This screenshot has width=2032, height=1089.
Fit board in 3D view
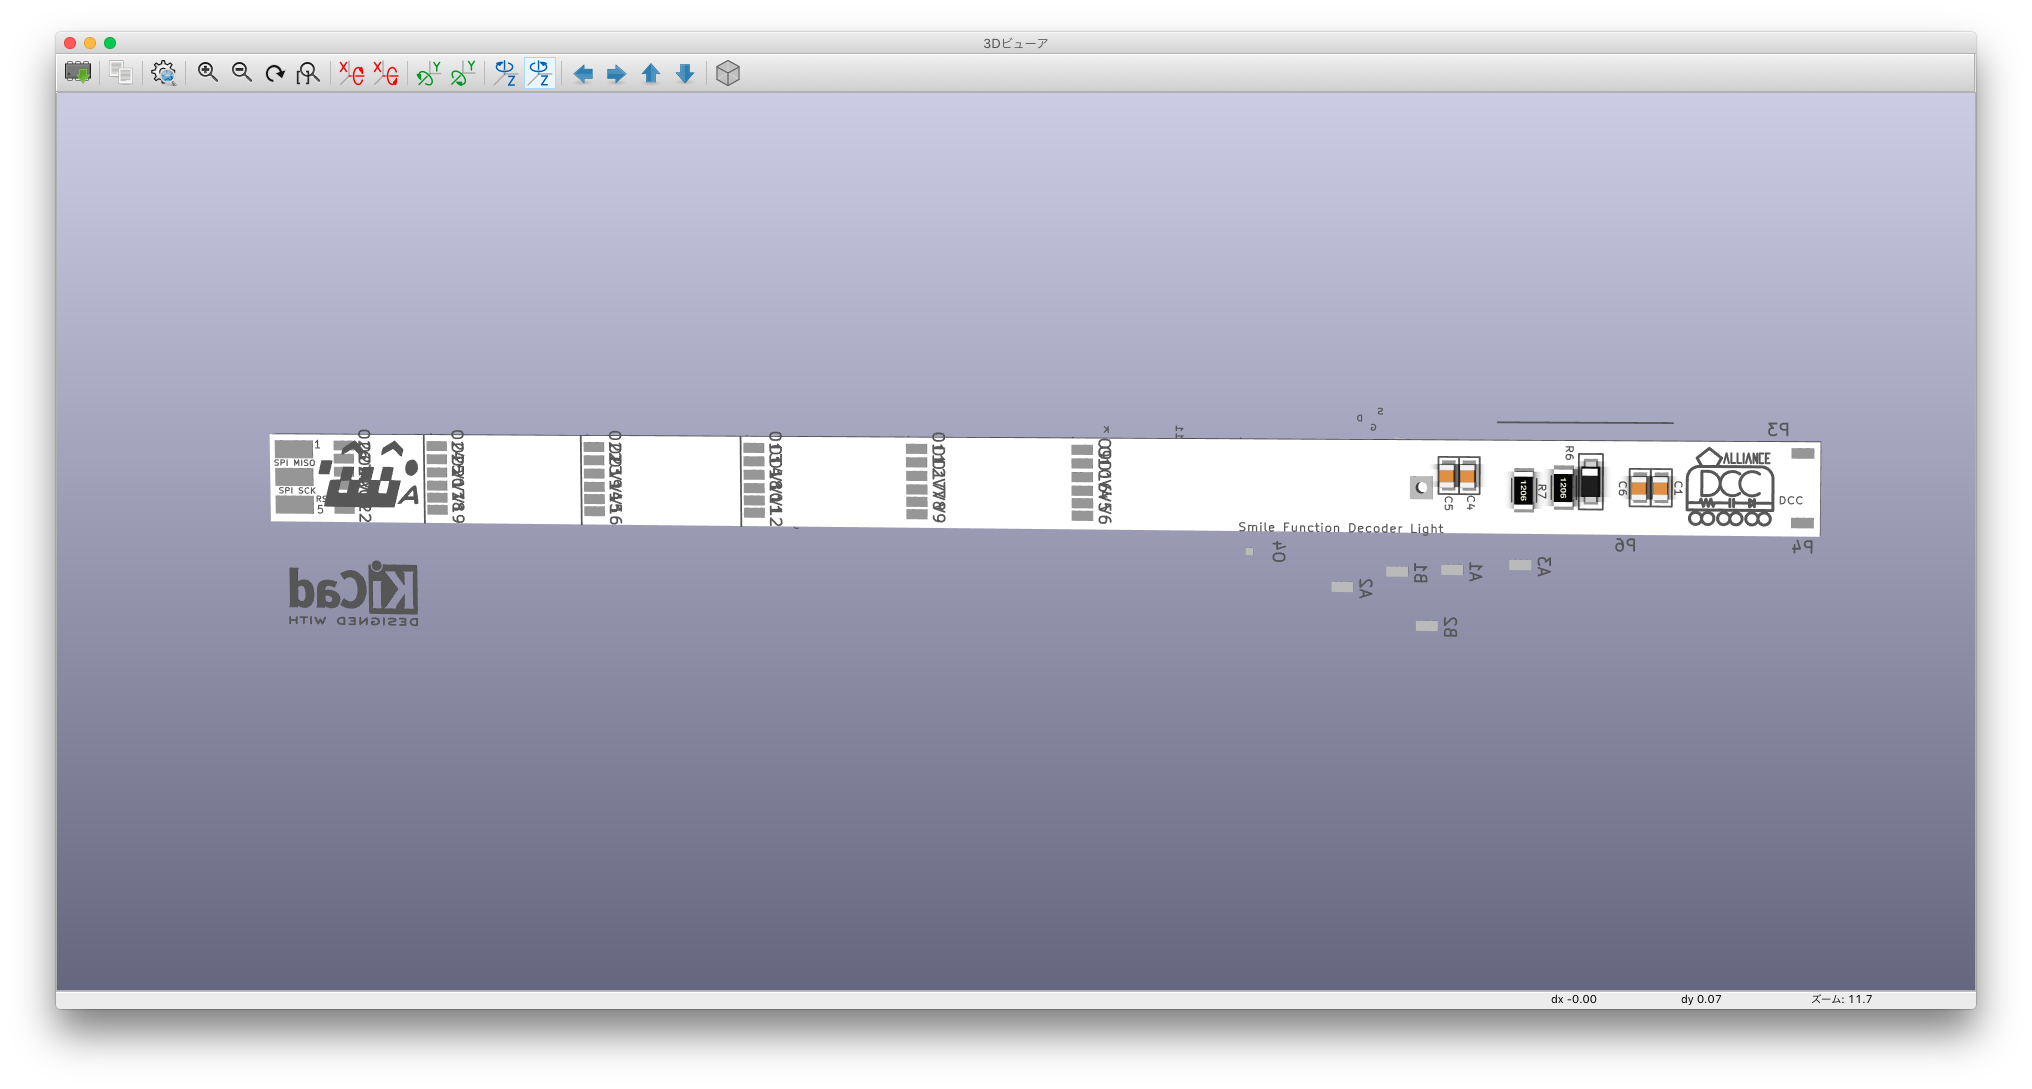(x=308, y=73)
